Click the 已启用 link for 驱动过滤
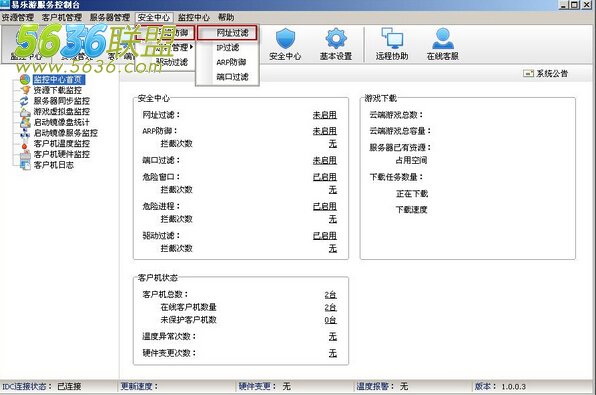Image resolution: width=596 pixels, height=395 pixels. pyautogui.click(x=325, y=236)
